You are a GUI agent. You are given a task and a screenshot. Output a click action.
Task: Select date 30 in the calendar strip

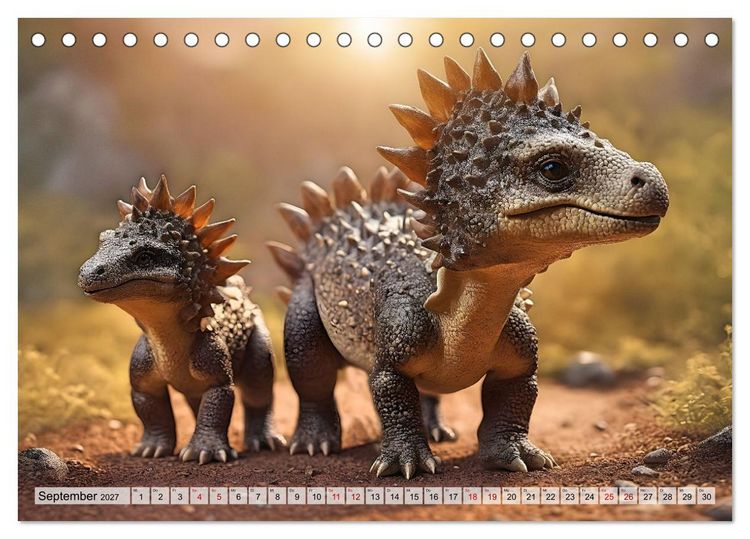(x=706, y=496)
